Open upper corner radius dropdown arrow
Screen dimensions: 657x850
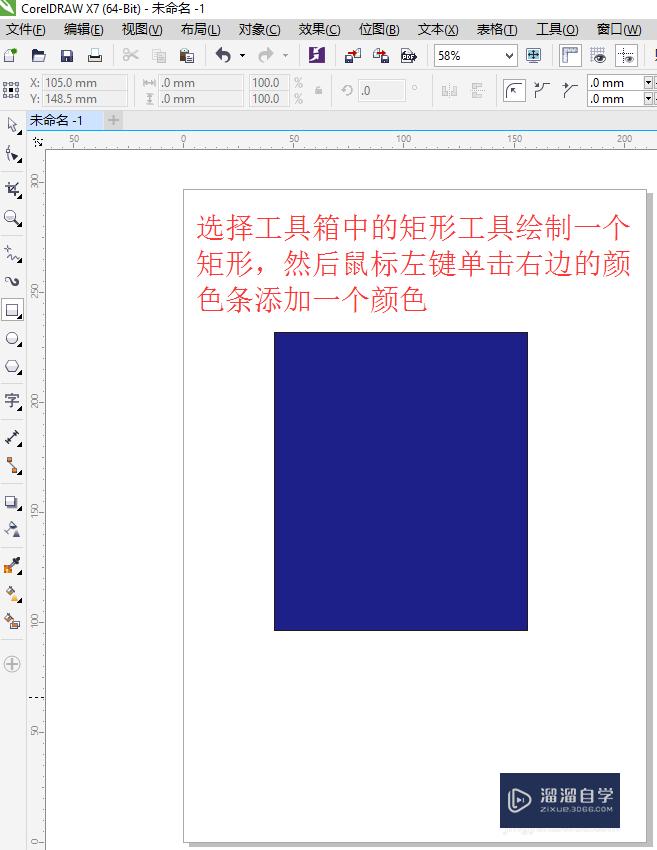coord(648,82)
